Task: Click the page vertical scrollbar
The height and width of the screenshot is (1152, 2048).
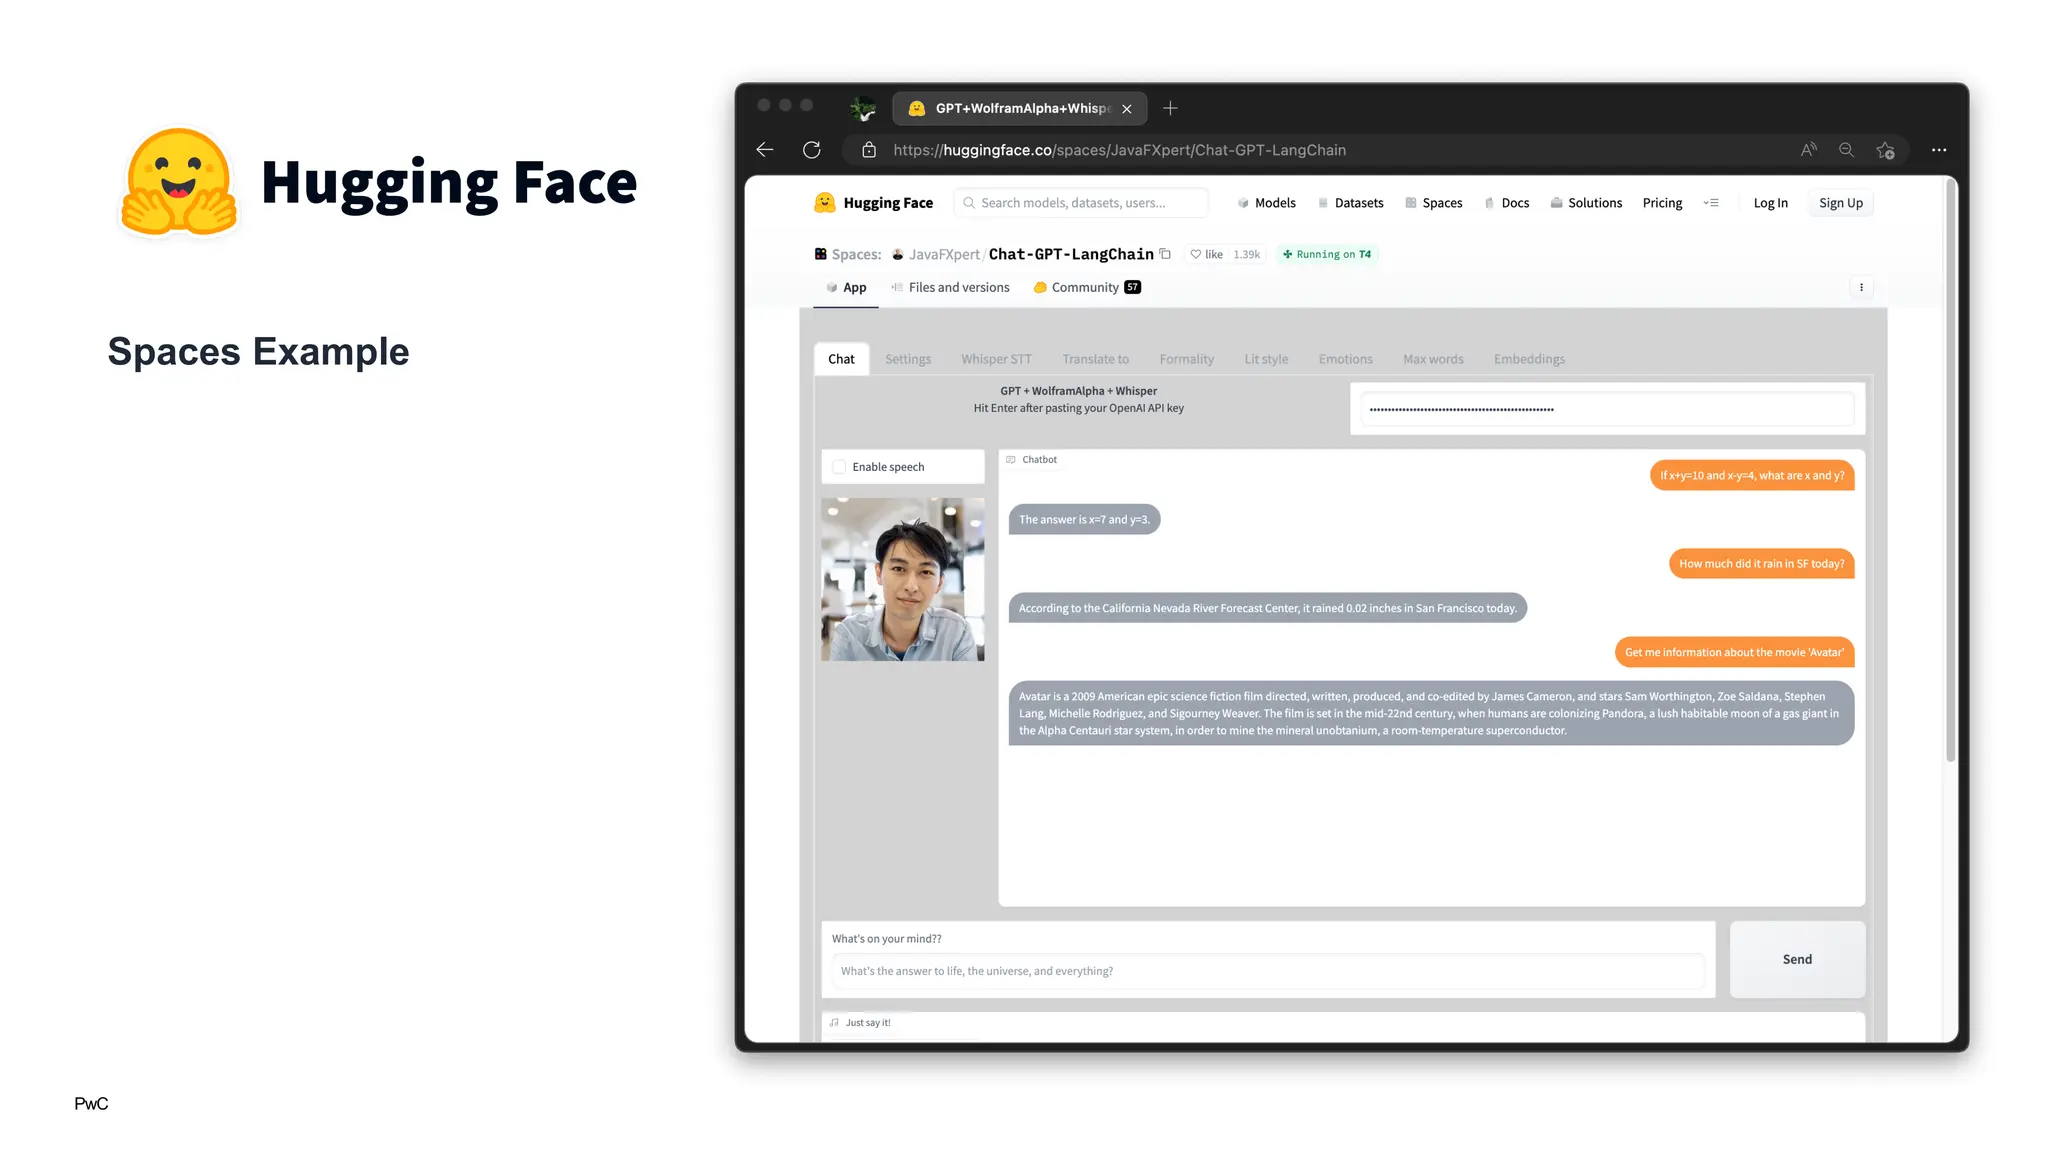Action: (x=1950, y=470)
